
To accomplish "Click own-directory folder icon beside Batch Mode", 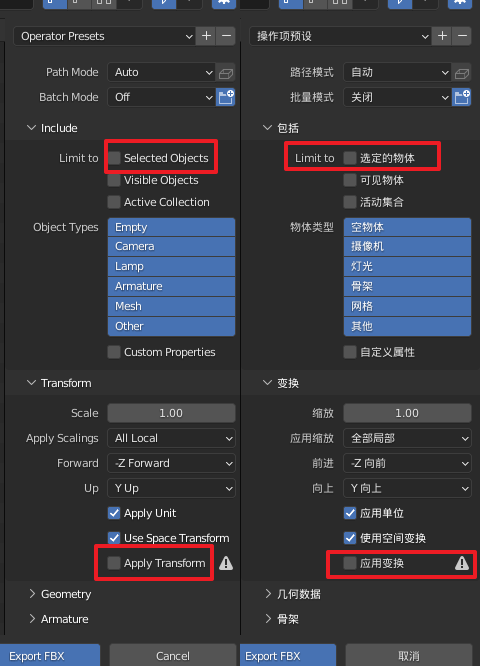I will [226, 97].
